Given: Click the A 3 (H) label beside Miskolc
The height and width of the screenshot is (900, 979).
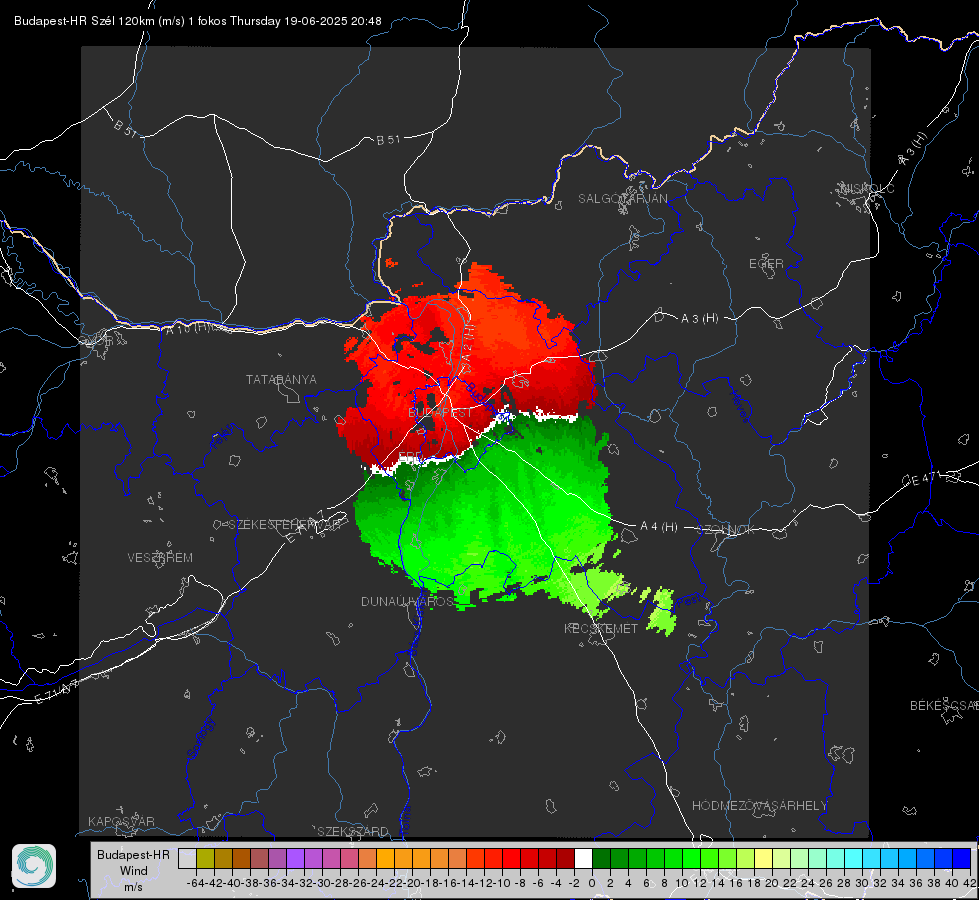Looking at the screenshot, I should [x=913, y=150].
